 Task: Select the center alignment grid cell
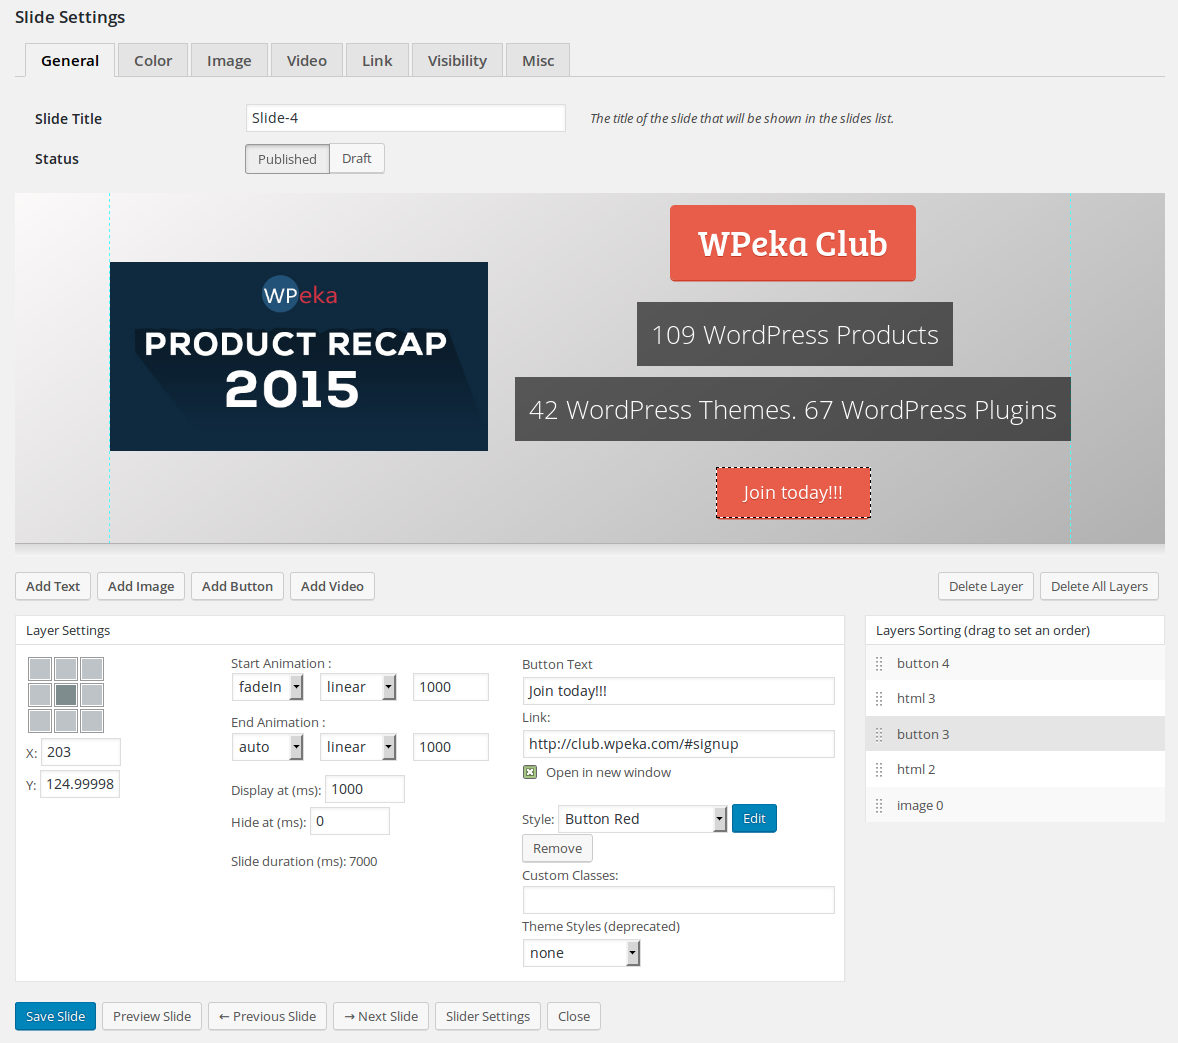click(x=66, y=695)
